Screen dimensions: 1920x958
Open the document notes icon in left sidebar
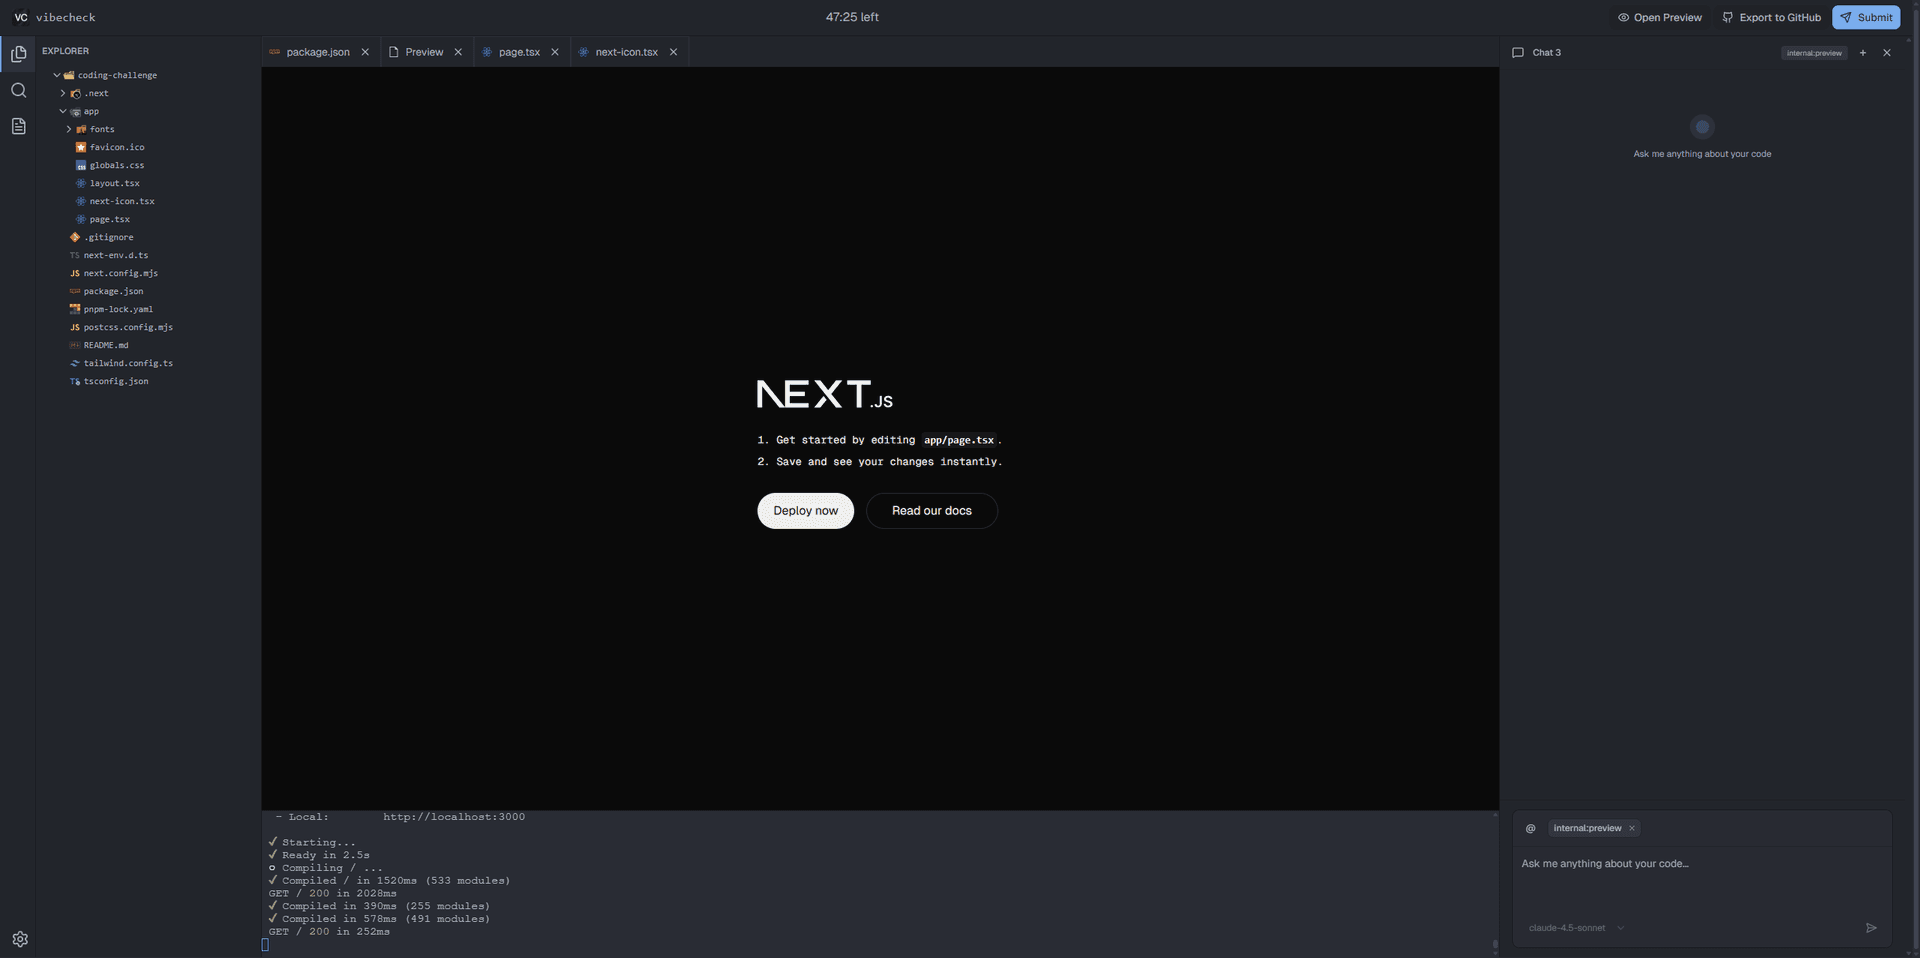pyautogui.click(x=18, y=126)
